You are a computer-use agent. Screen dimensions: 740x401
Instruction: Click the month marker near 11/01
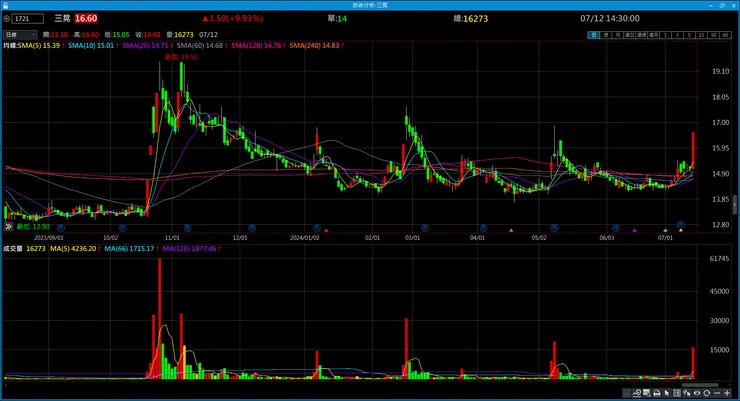point(187,228)
